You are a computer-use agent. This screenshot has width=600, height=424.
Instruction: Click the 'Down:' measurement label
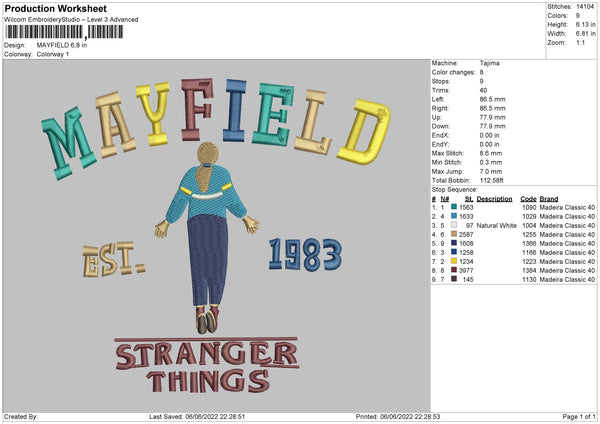(x=441, y=126)
